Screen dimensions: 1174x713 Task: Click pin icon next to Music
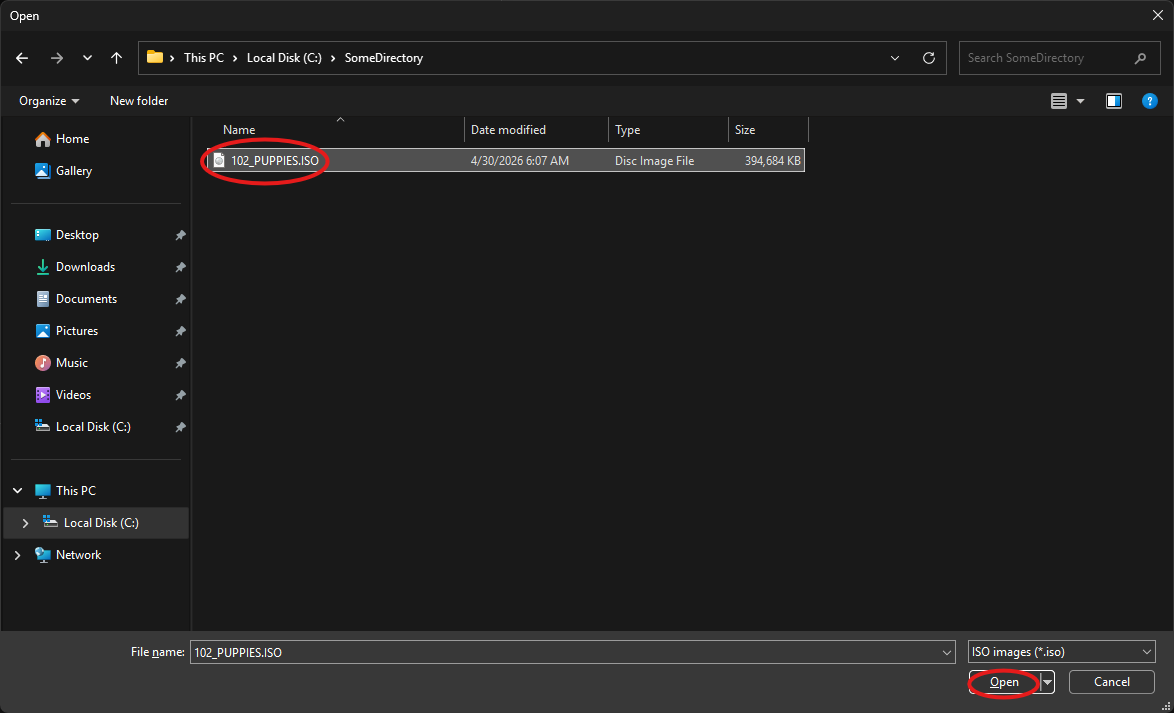pos(180,363)
